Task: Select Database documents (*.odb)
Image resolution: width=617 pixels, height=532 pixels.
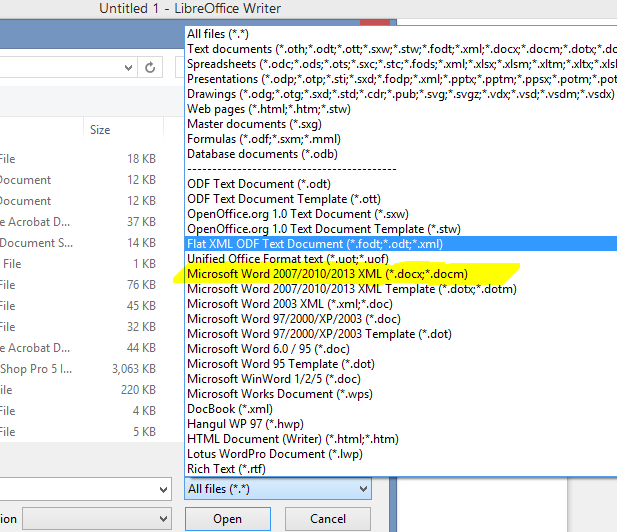Action: (401, 153)
